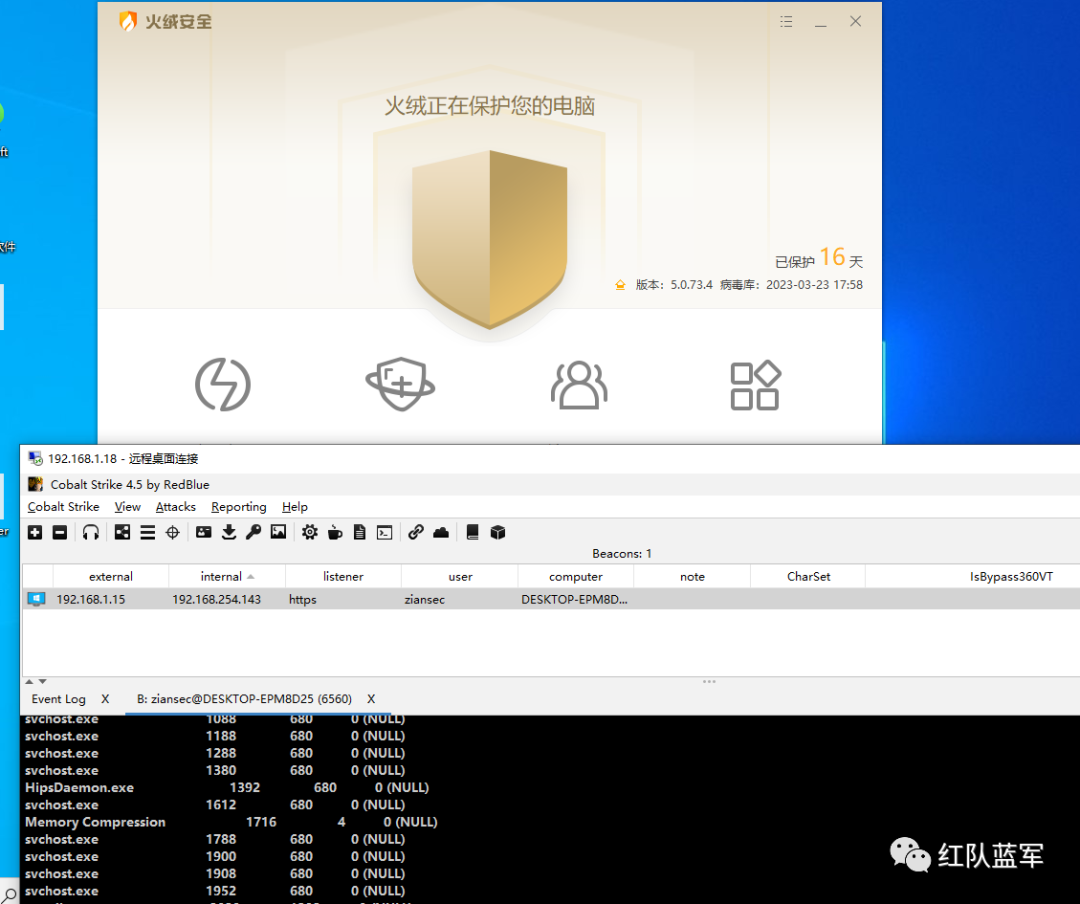Click Huorong version 5.0.73.4 text
Viewport: 1080px width, 904px height.
click(x=674, y=285)
